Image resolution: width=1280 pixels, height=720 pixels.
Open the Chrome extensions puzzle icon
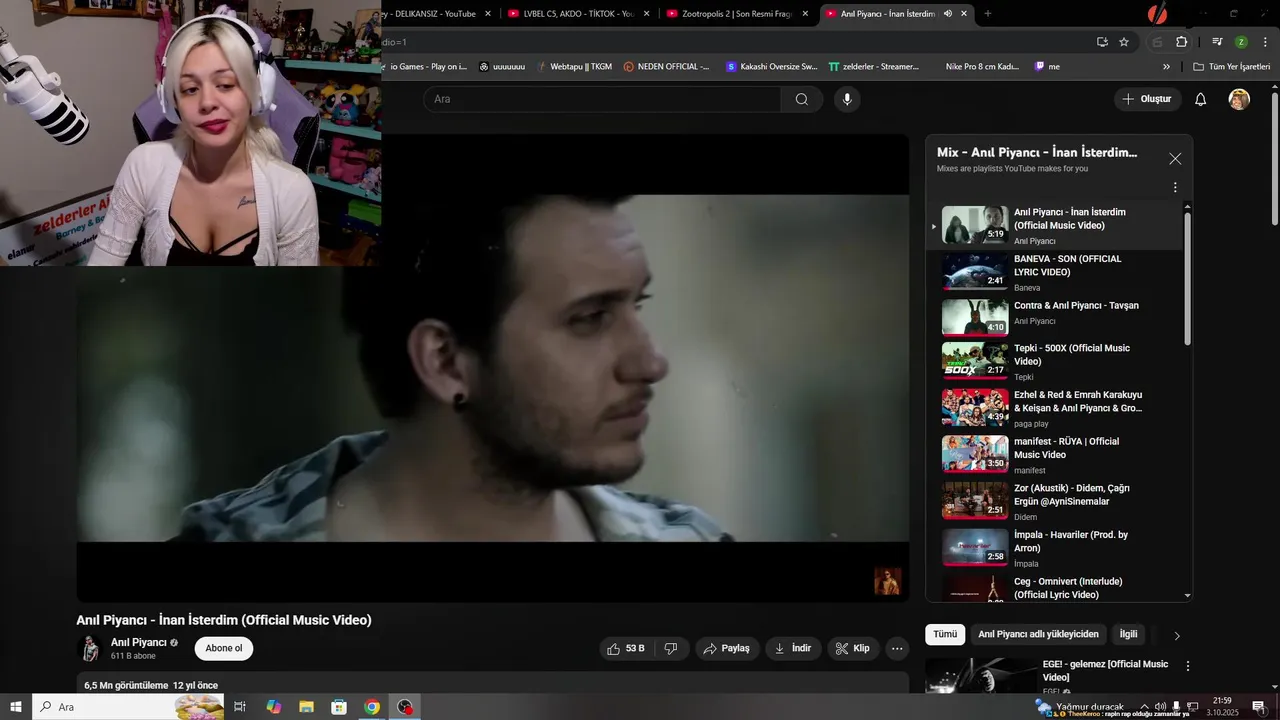tap(1181, 42)
